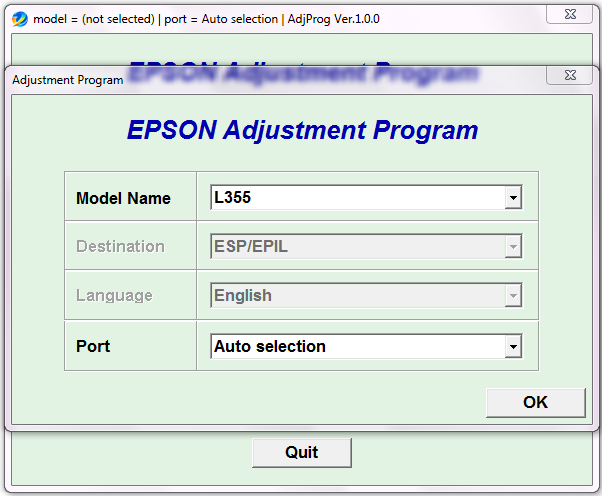Click the disabled Destination dropdown arrow

point(513,246)
